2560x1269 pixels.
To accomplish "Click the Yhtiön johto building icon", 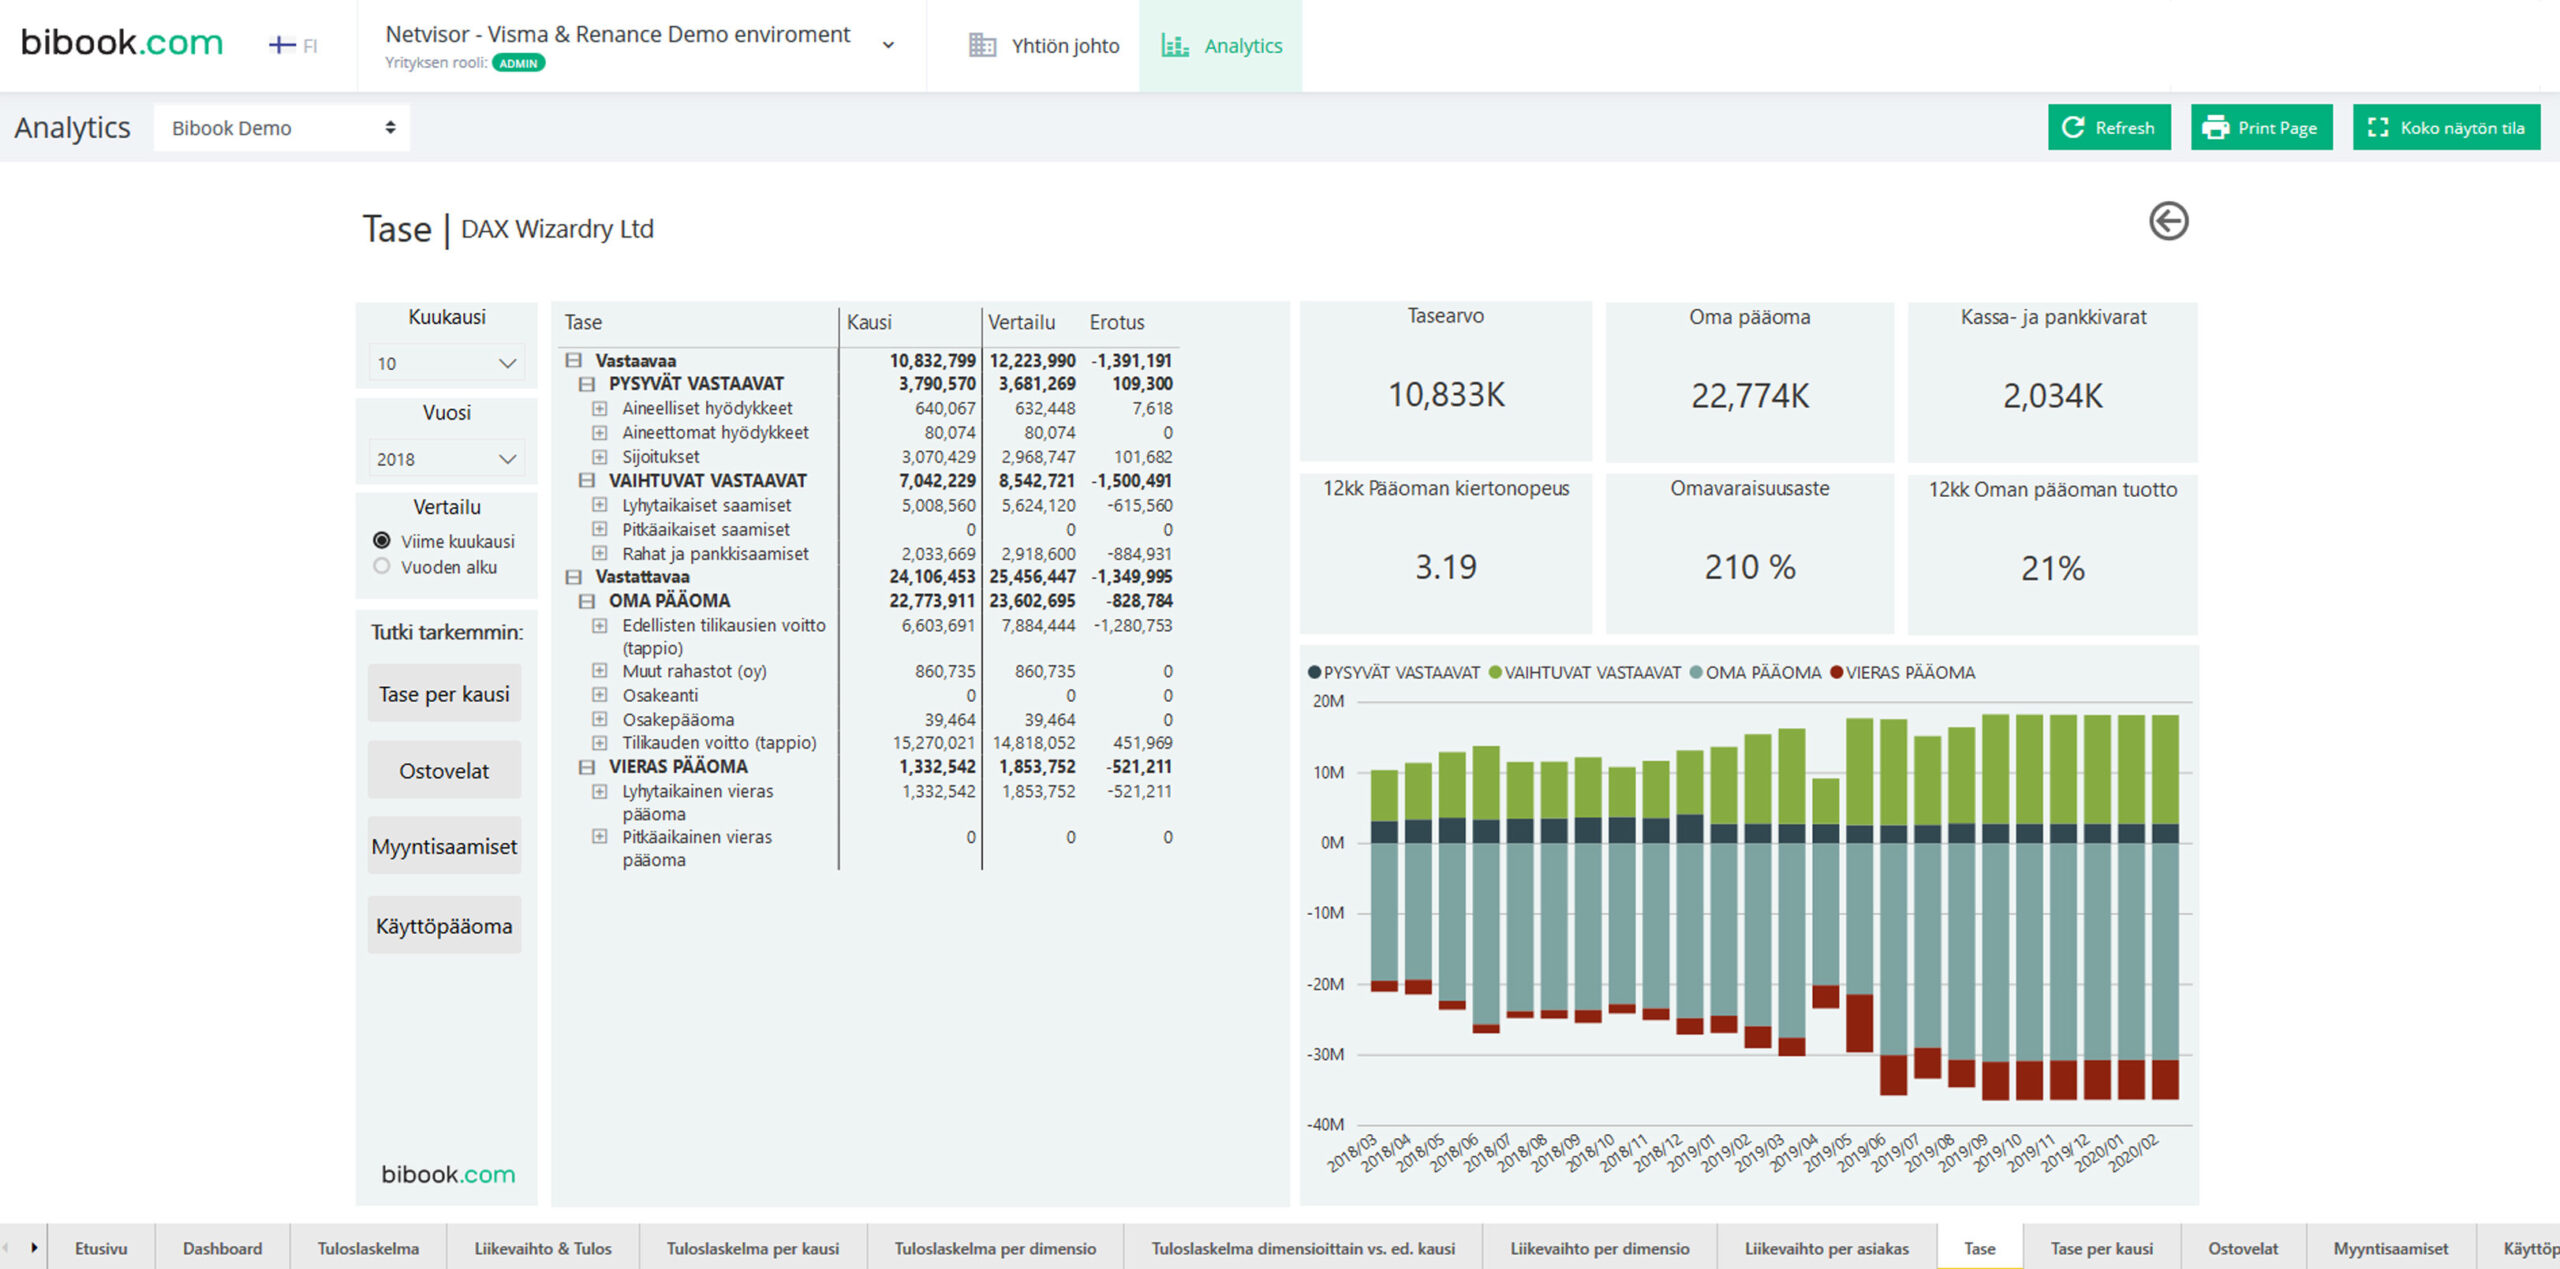I will [982, 46].
